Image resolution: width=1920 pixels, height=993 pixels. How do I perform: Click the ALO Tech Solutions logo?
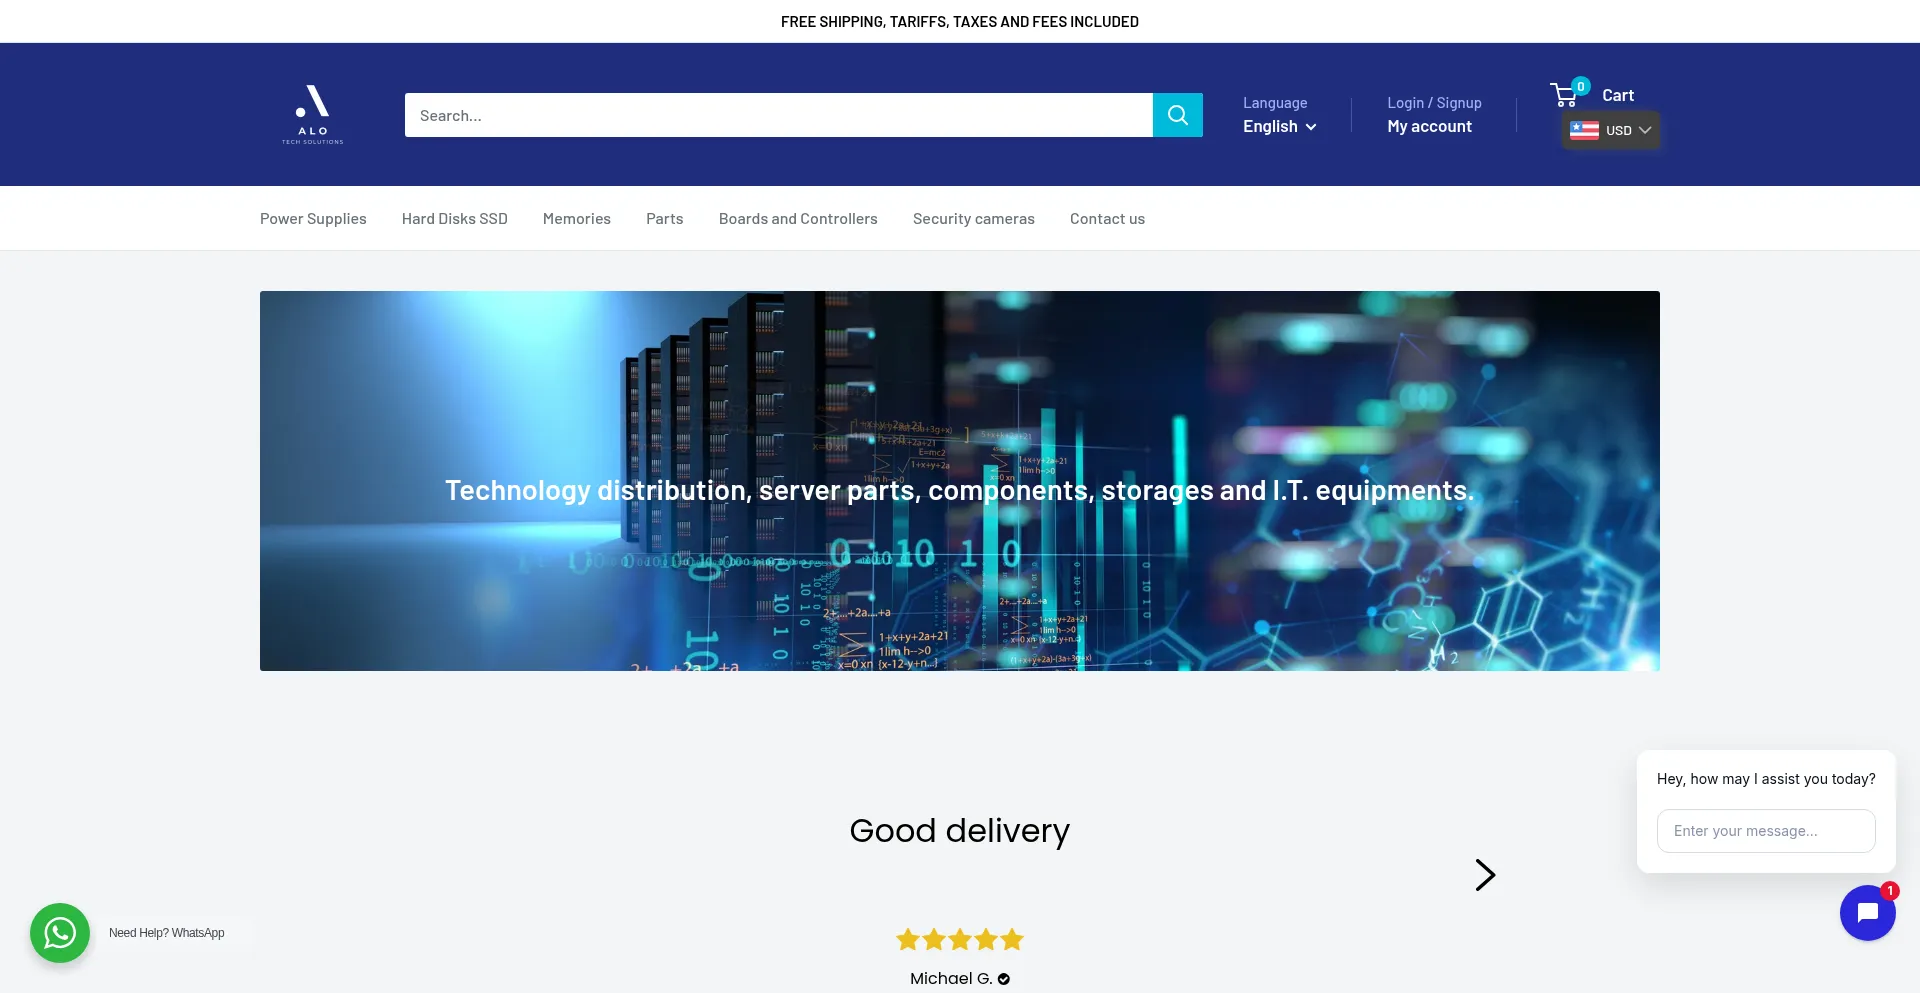tap(312, 114)
